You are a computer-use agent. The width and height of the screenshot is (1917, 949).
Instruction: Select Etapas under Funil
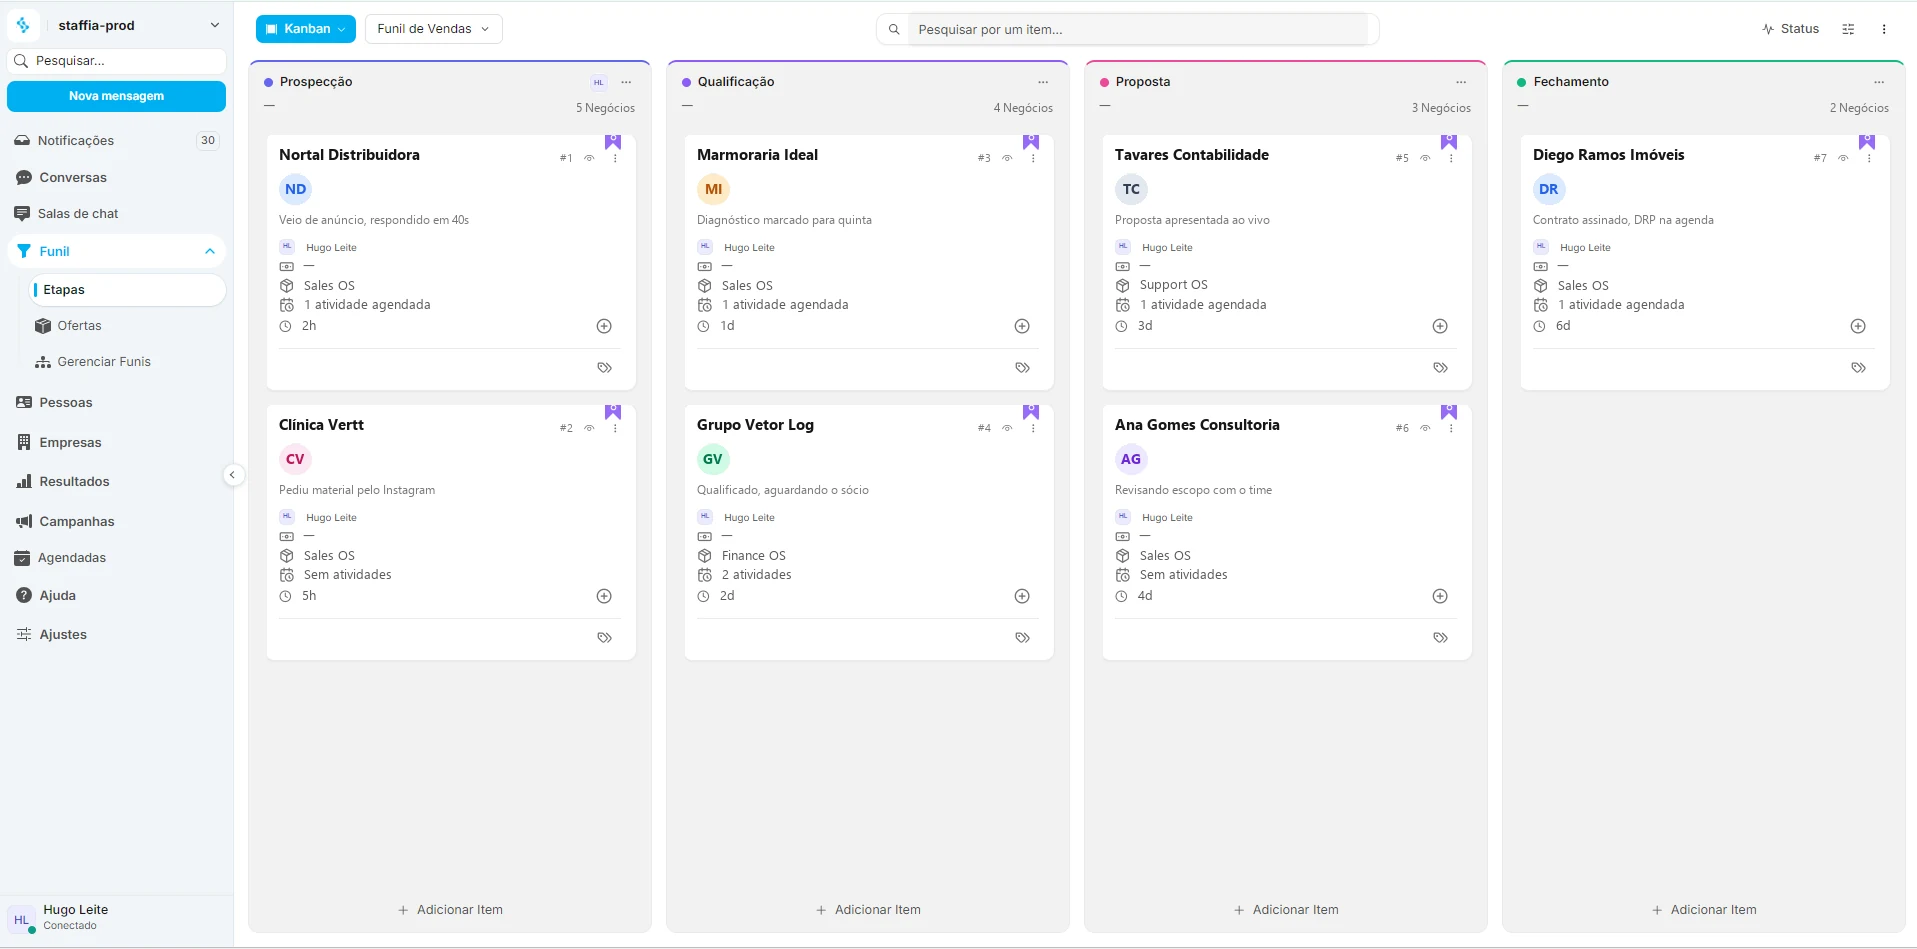[x=127, y=290]
